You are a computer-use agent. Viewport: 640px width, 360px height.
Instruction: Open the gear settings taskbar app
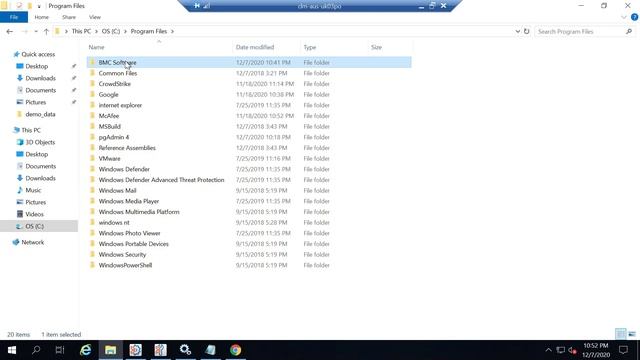[185, 350]
